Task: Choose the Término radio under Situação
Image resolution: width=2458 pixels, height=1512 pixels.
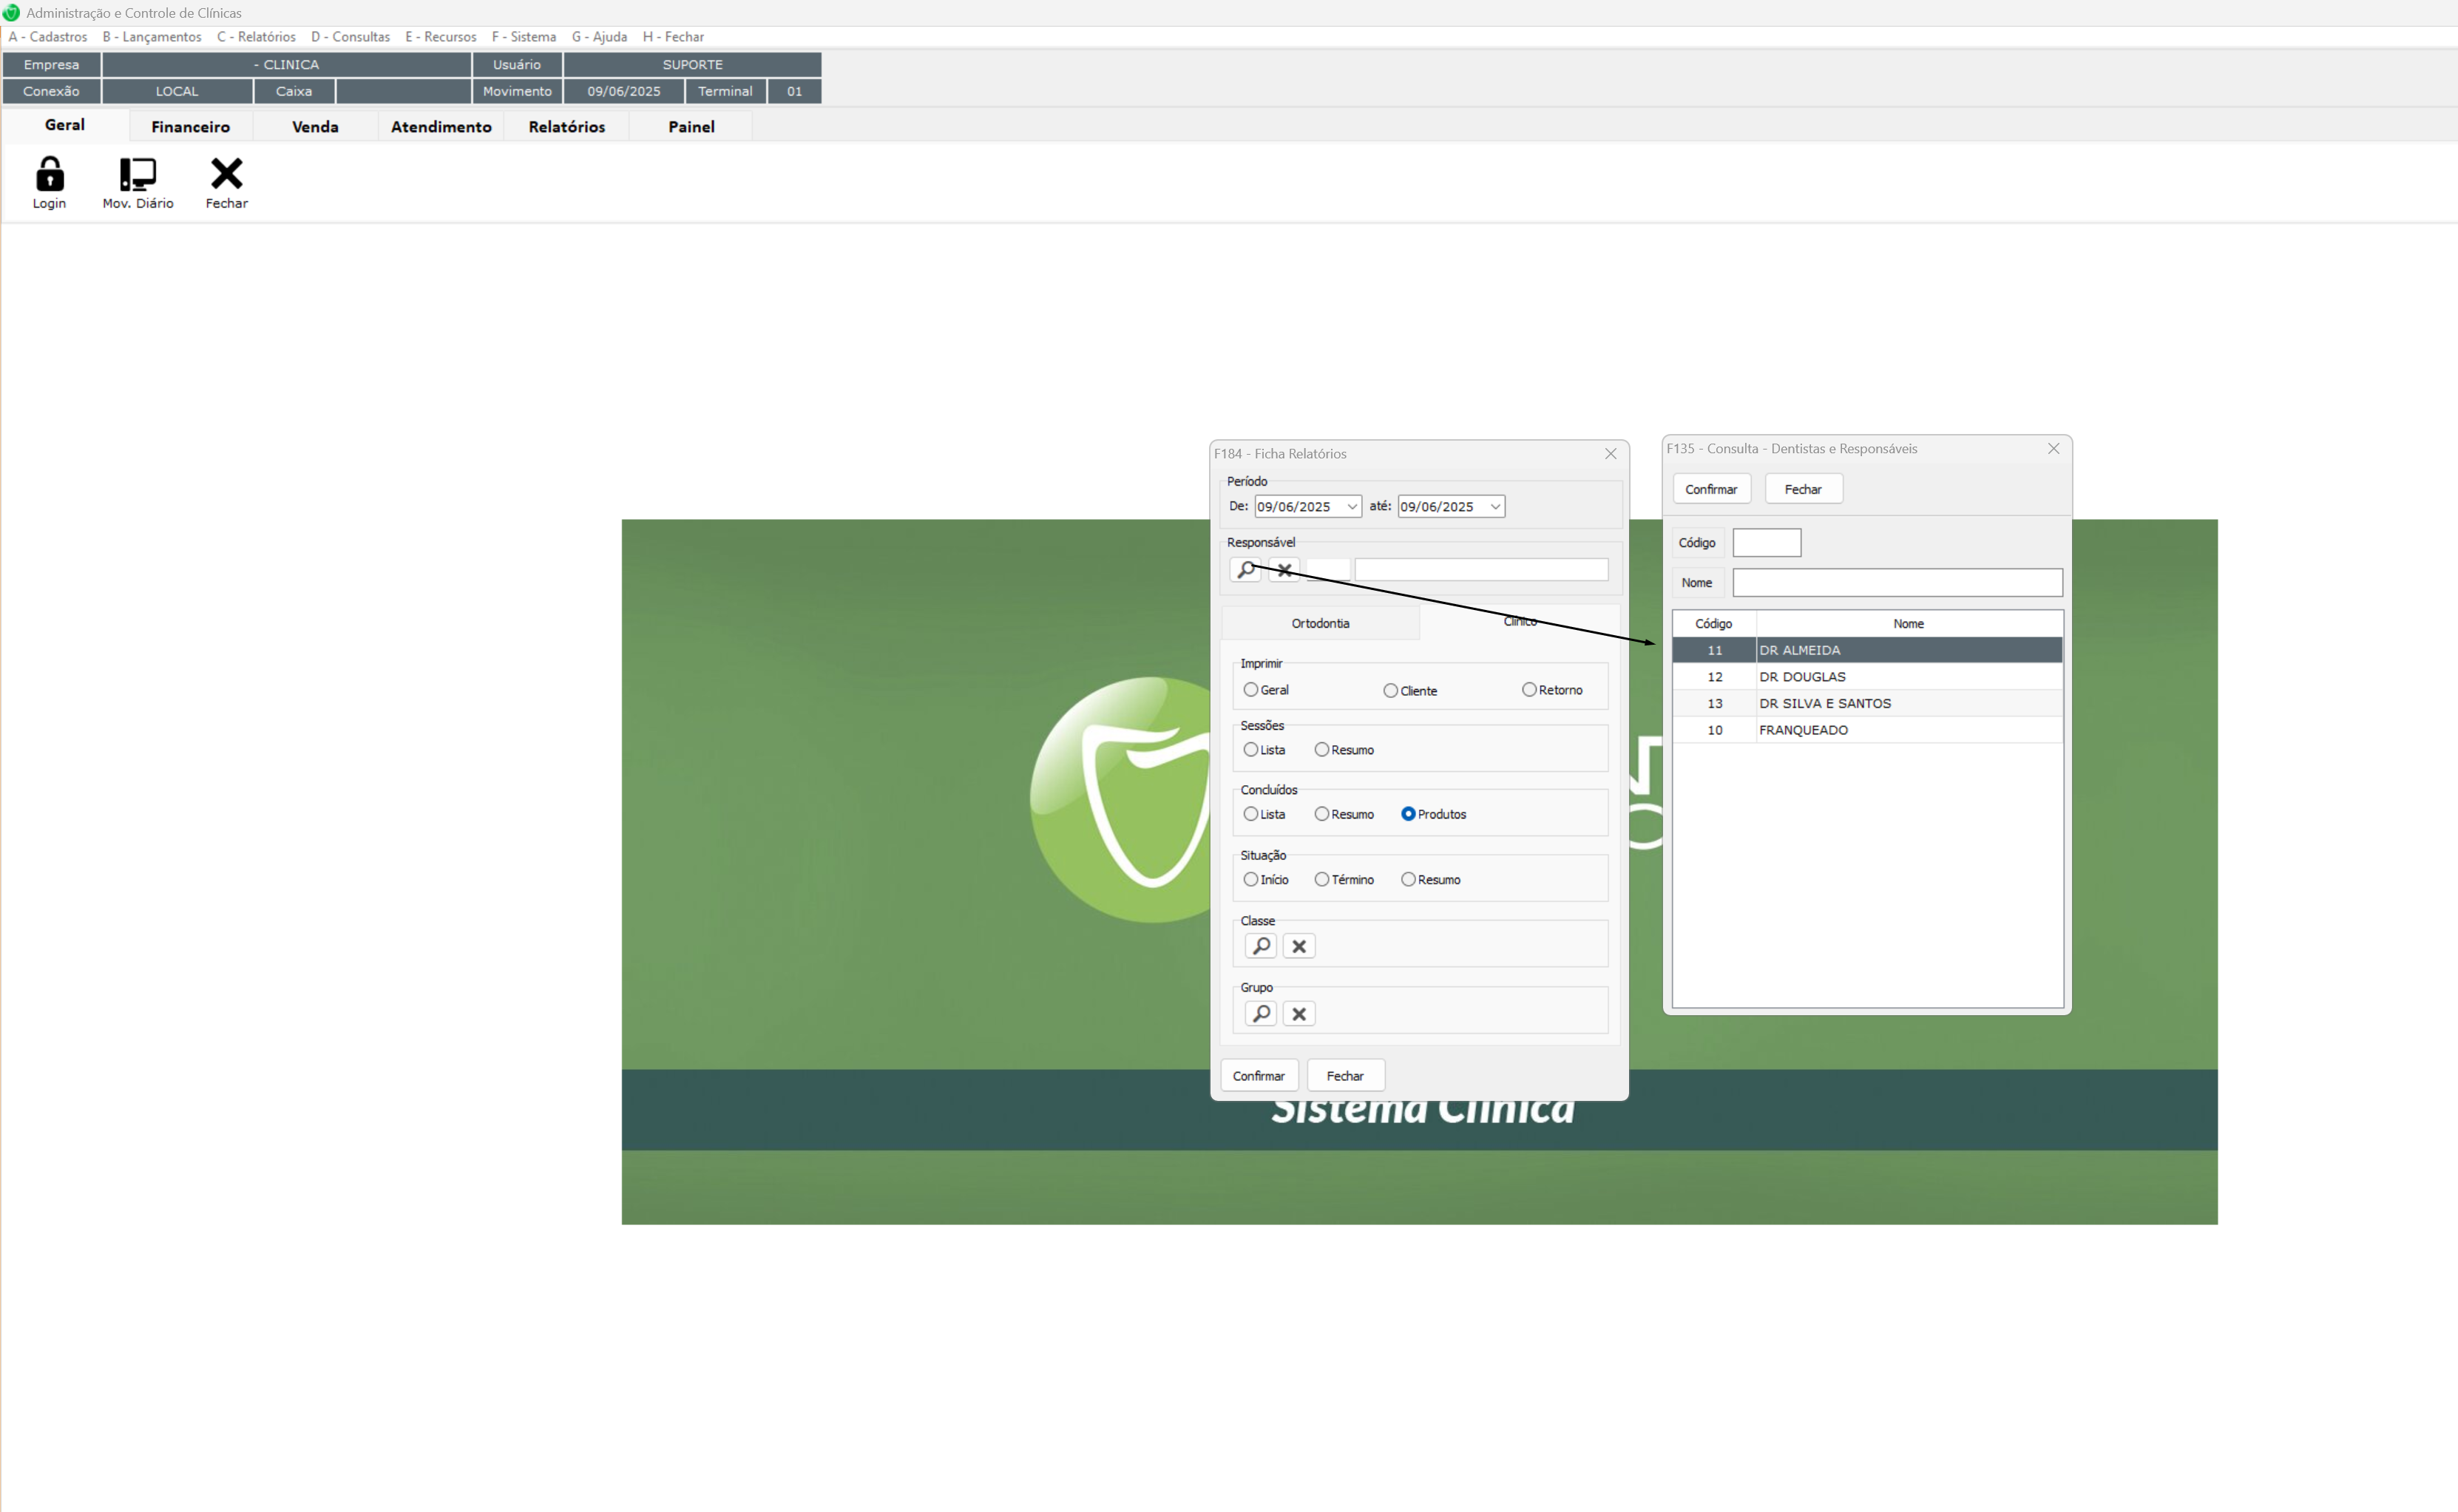Action: click(x=1322, y=880)
